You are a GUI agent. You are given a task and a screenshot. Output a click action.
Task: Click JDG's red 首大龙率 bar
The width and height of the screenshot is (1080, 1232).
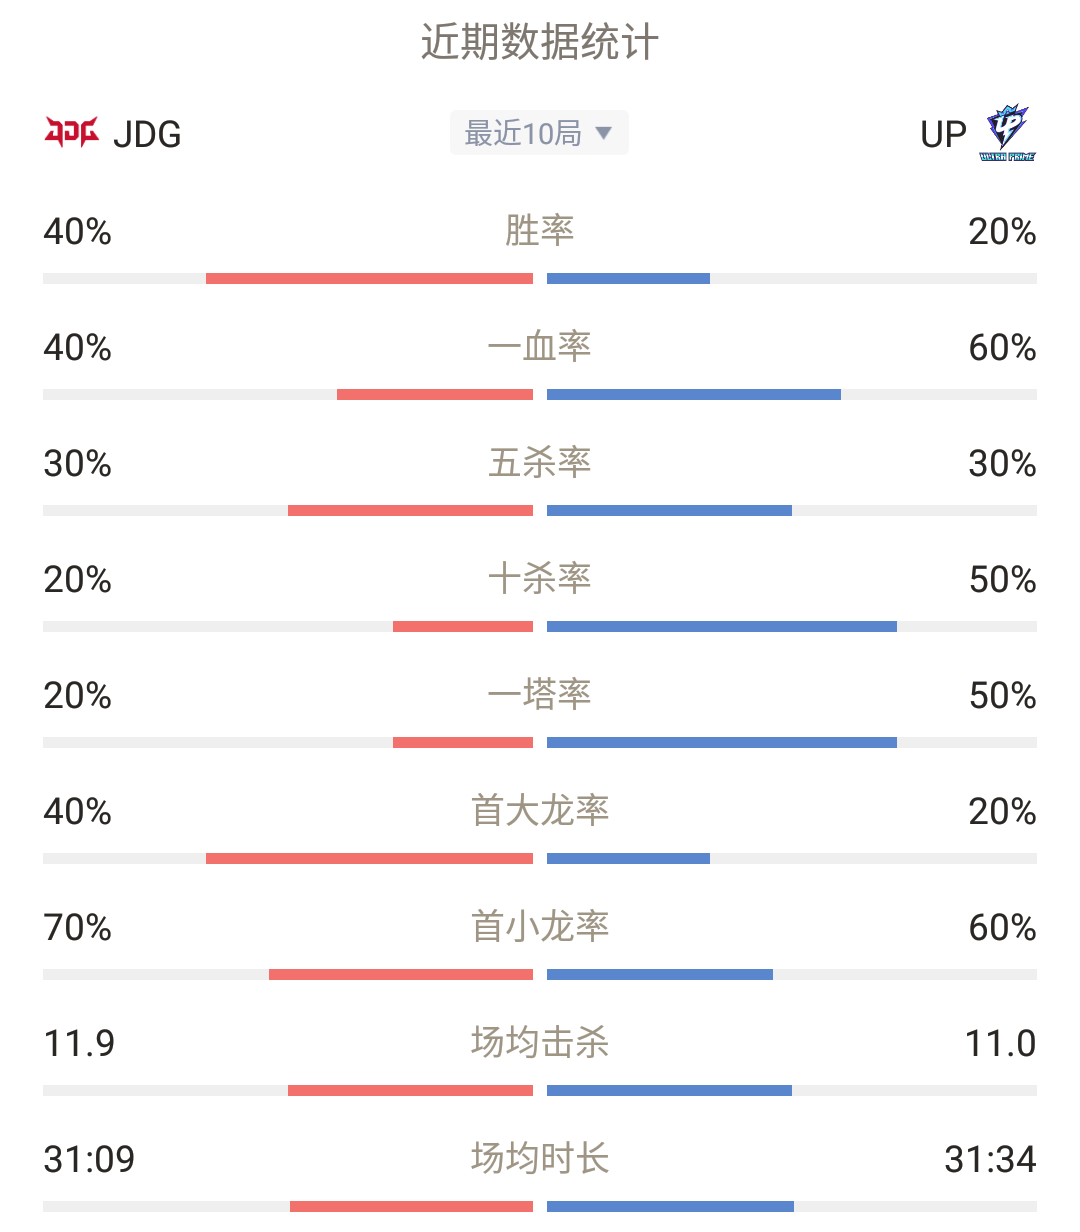(369, 859)
